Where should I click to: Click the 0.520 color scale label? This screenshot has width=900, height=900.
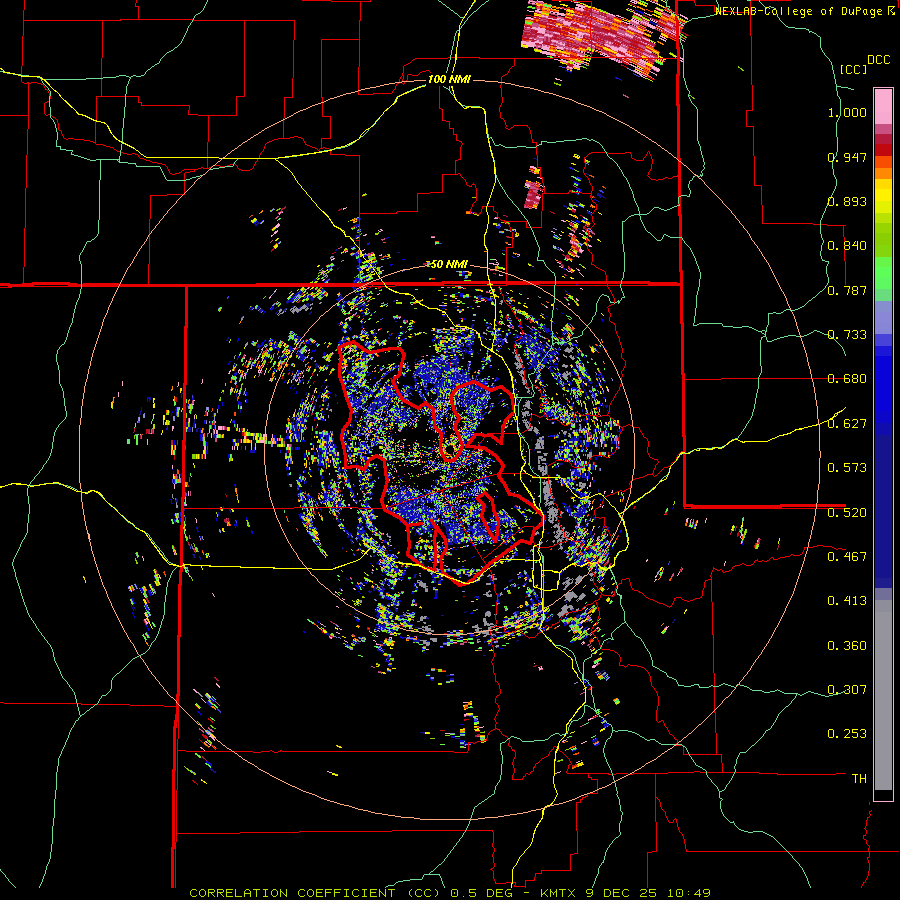847,513
